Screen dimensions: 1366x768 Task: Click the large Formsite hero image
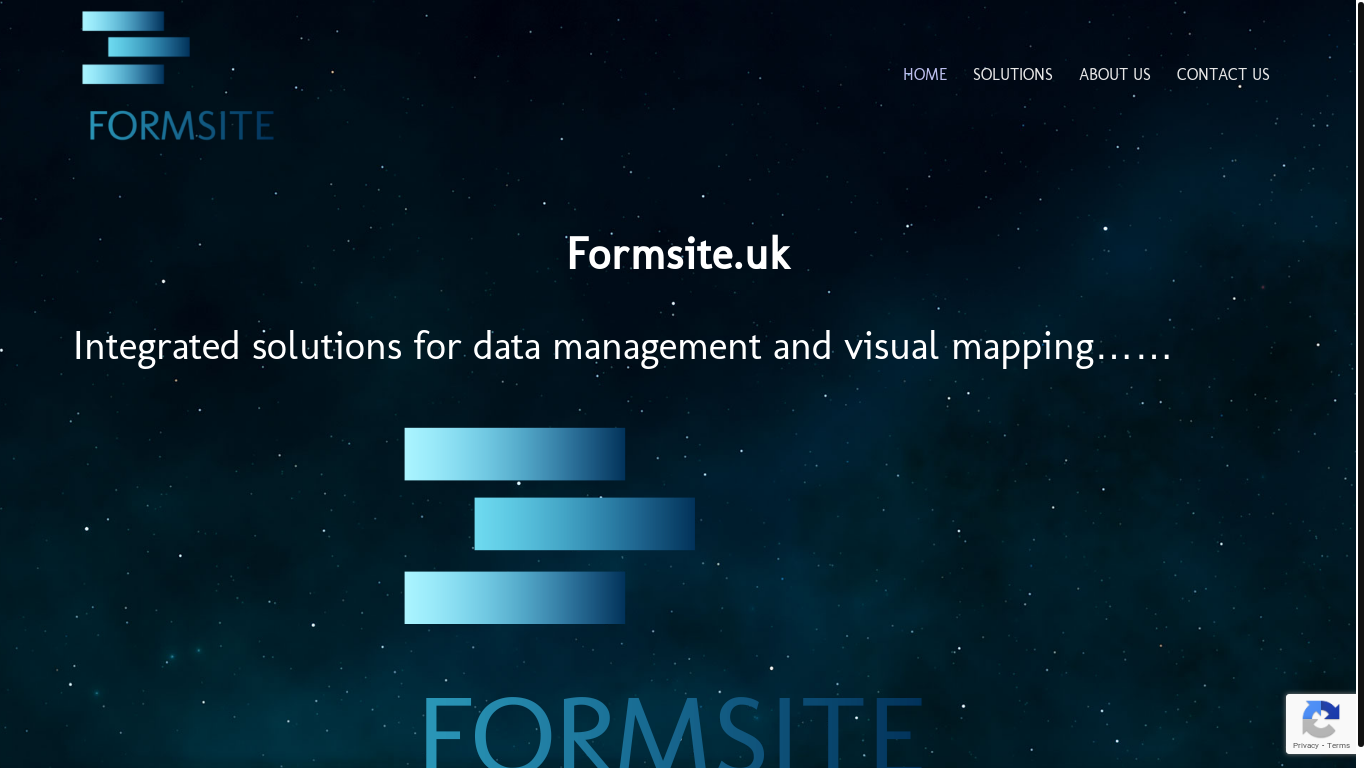tap(663, 597)
